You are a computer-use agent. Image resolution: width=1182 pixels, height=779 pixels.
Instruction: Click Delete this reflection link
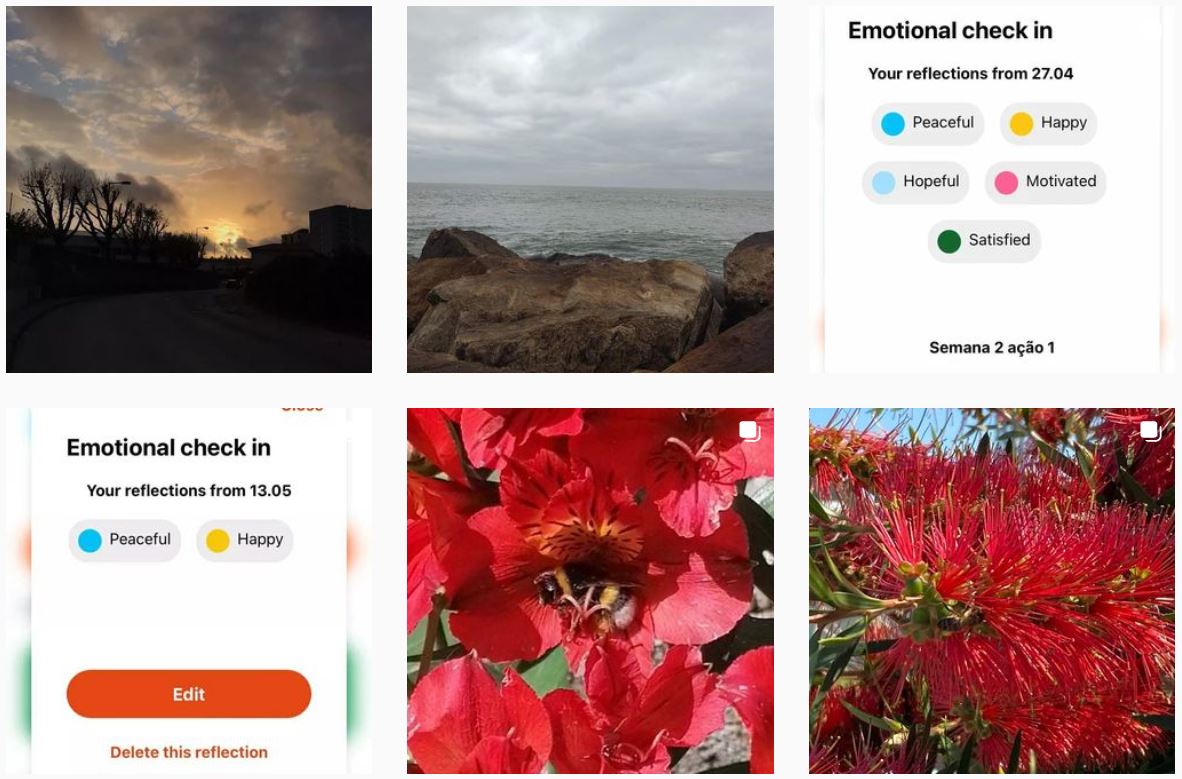click(x=188, y=752)
